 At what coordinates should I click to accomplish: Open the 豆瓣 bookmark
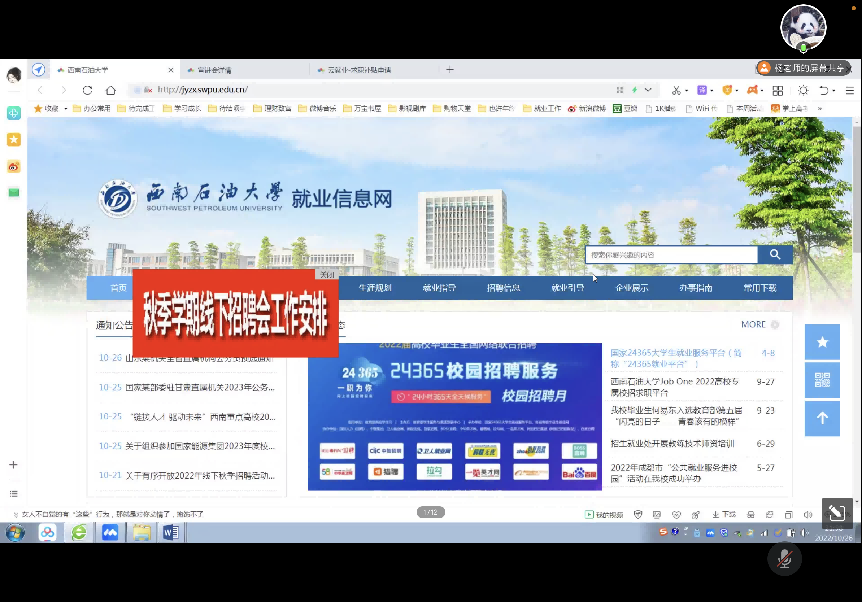[x=625, y=108]
